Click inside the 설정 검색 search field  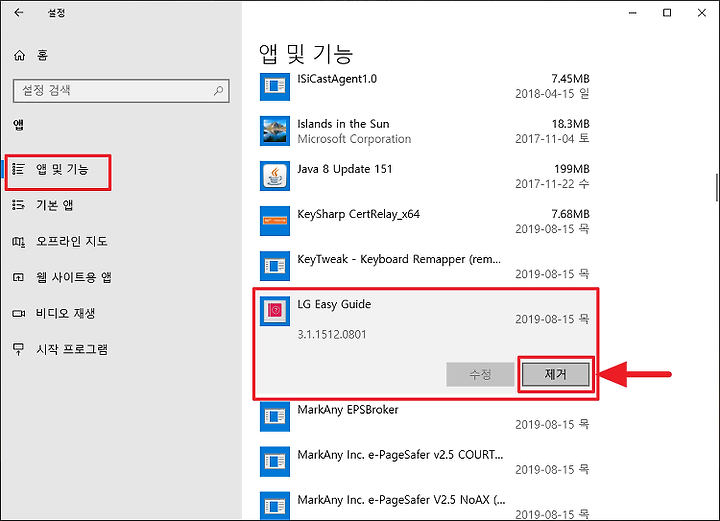tap(121, 90)
